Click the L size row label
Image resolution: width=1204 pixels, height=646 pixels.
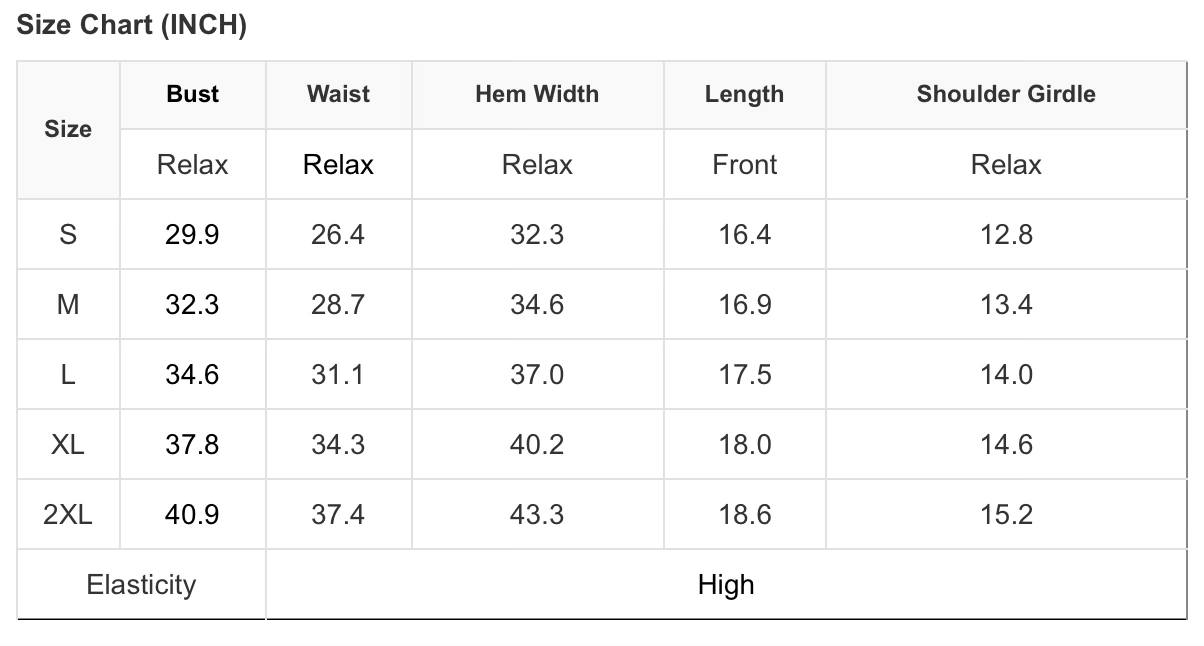pyautogui.click(x=68, y=375)
